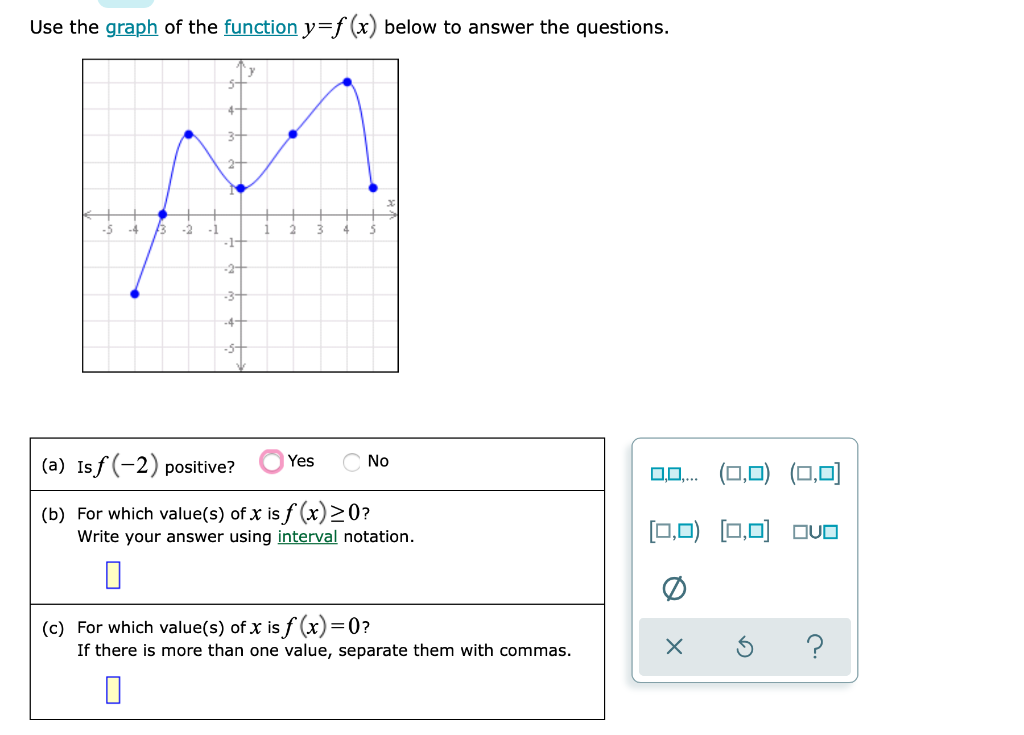Click the answer box in part (c)

click(x=113, y=690)
